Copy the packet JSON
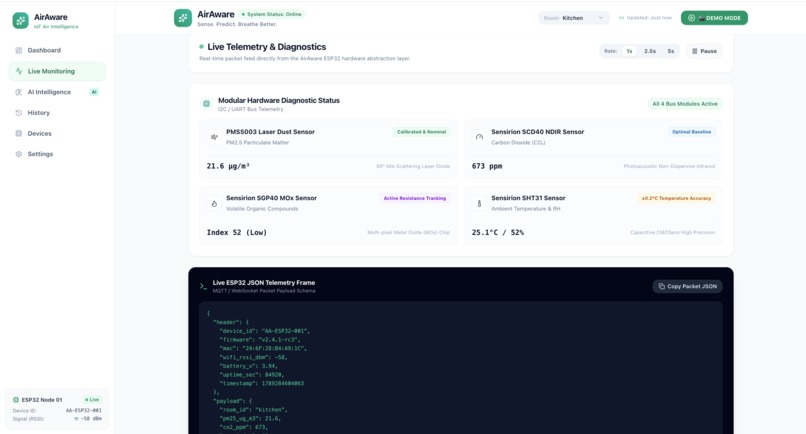This screenshot has width=806, height=434. [687, 286]
